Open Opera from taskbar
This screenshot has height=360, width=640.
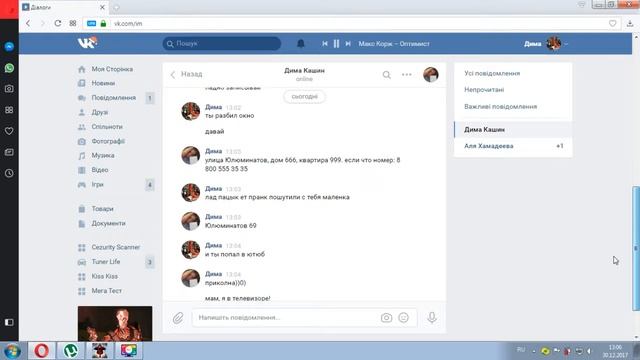(41, 351)
